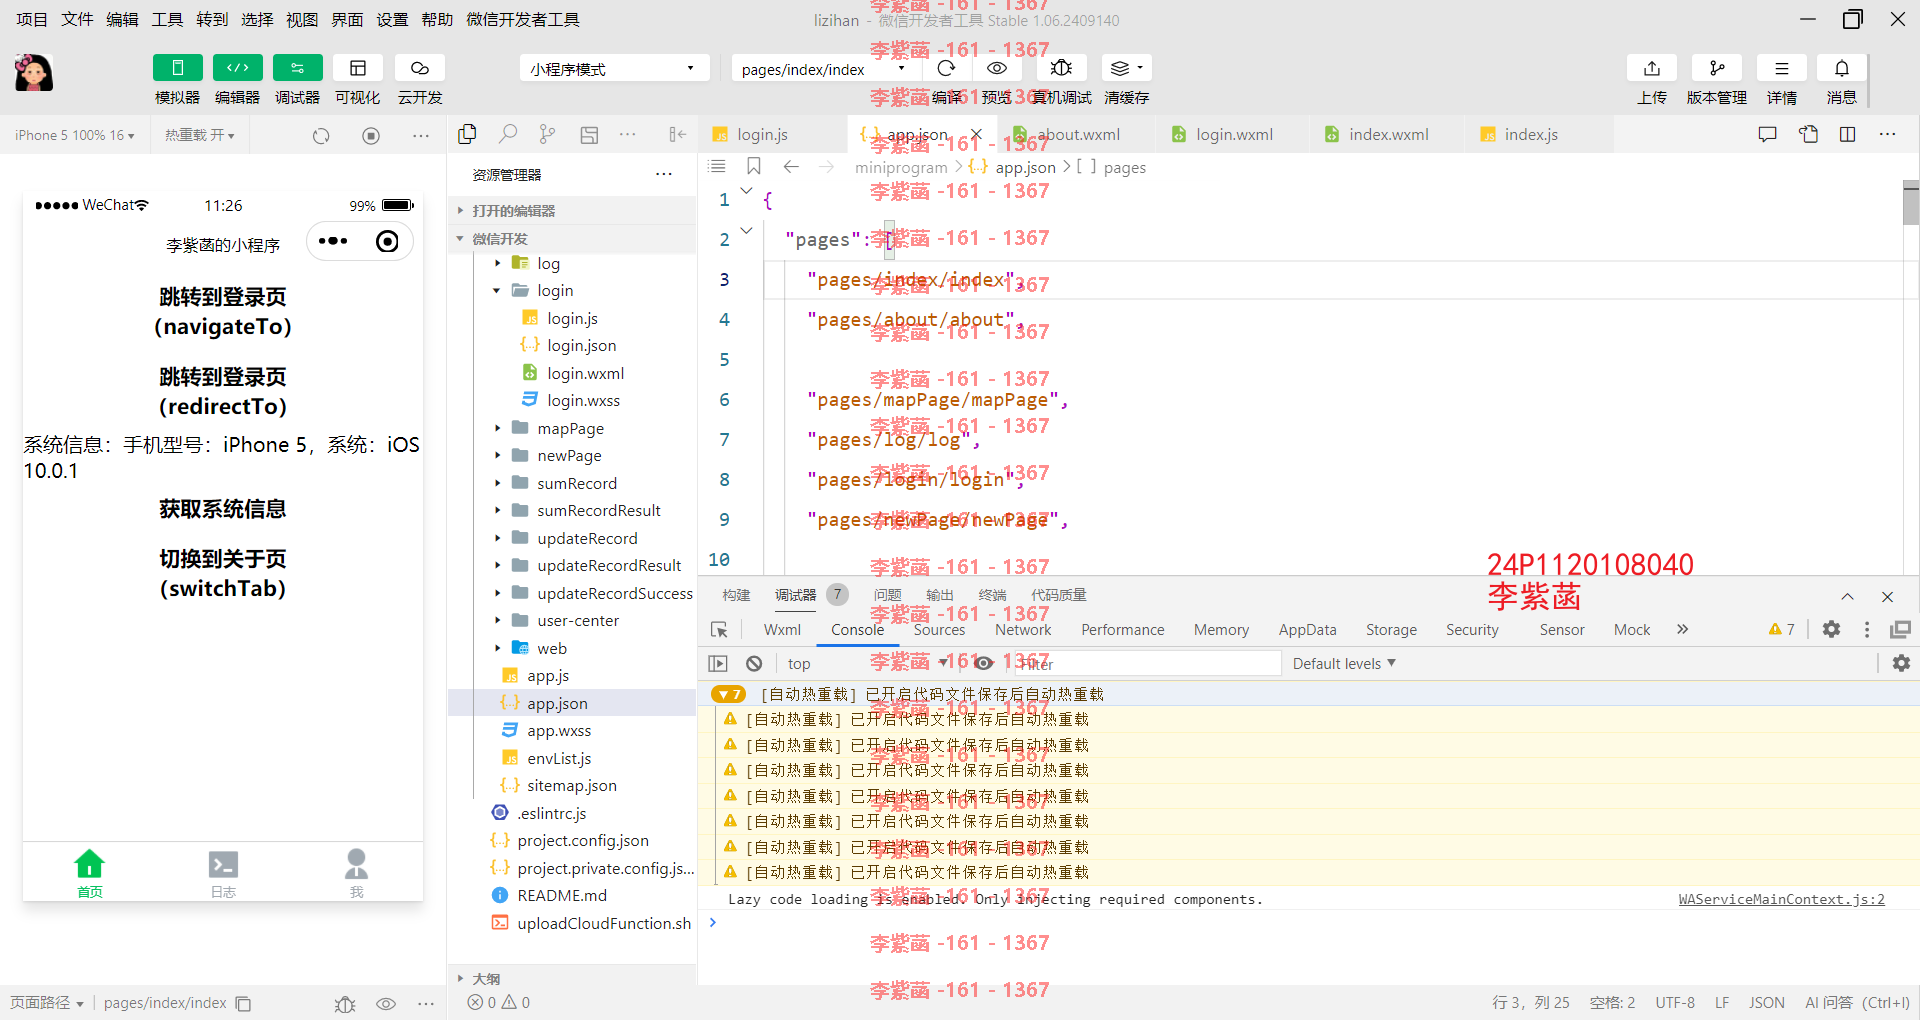Switch to the about.wxml editor tab
This screenshot has height=1020, width=1920.
click(1078, 135)
